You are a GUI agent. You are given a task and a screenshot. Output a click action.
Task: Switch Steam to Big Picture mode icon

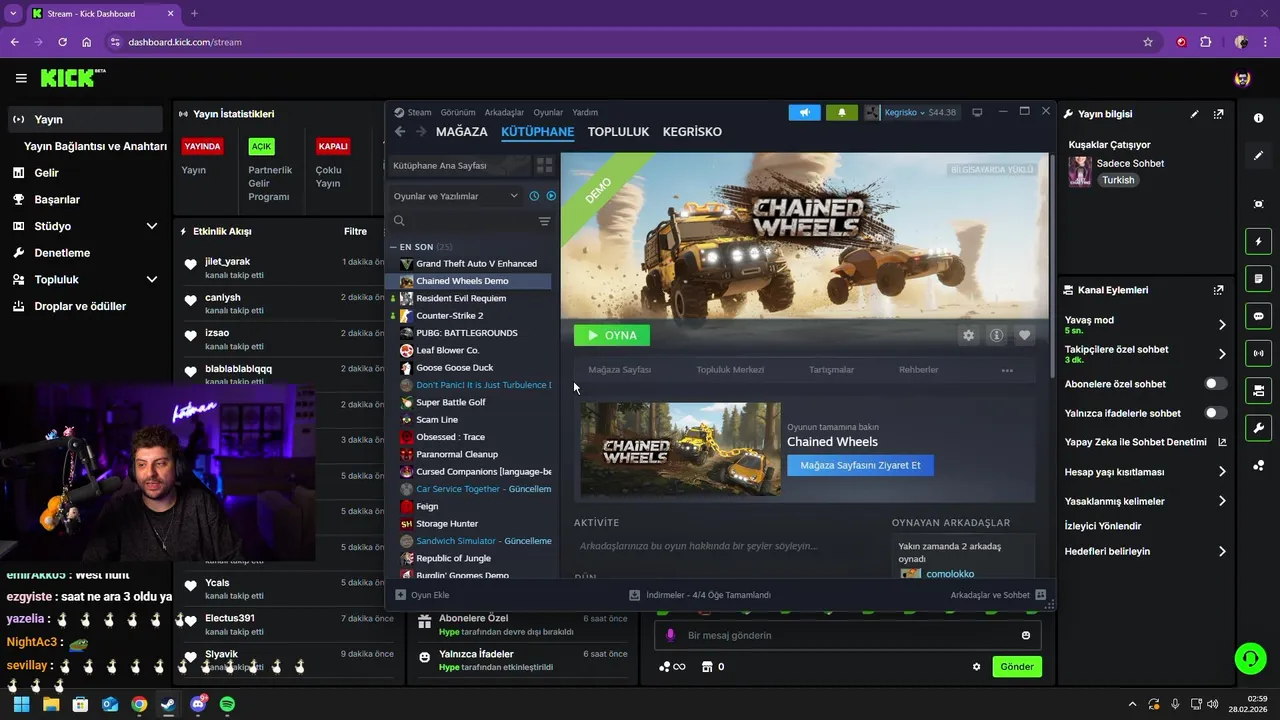tap(977, 112)
